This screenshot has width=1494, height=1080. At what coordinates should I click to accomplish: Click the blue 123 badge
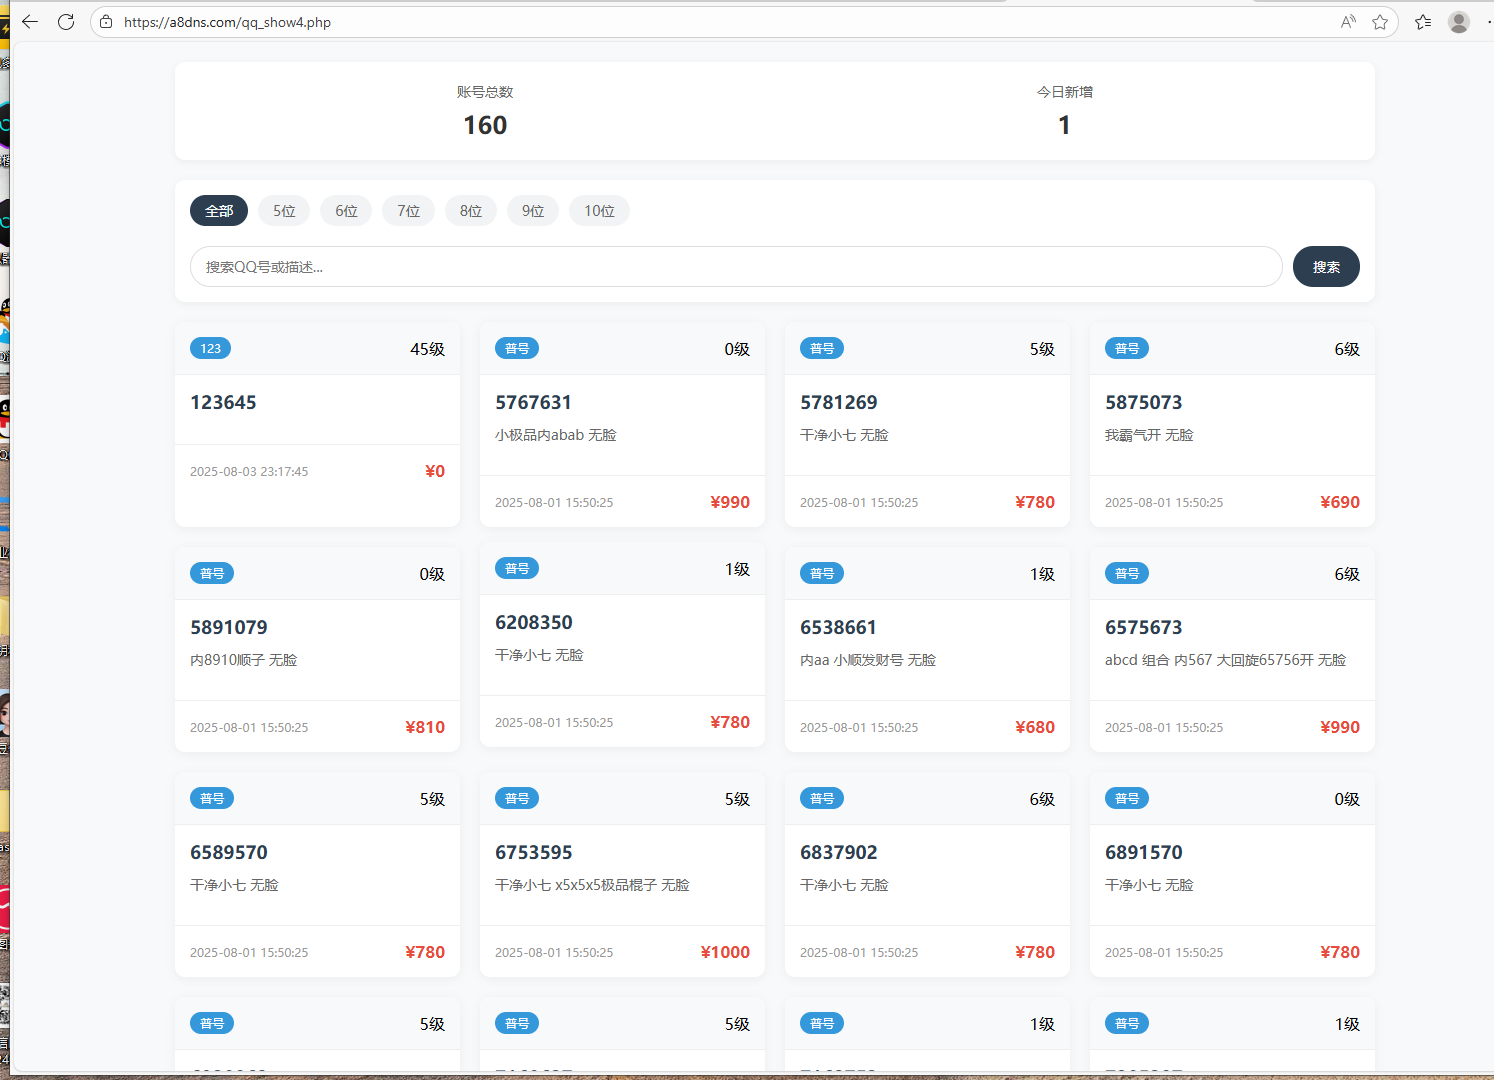coord(210,348)
